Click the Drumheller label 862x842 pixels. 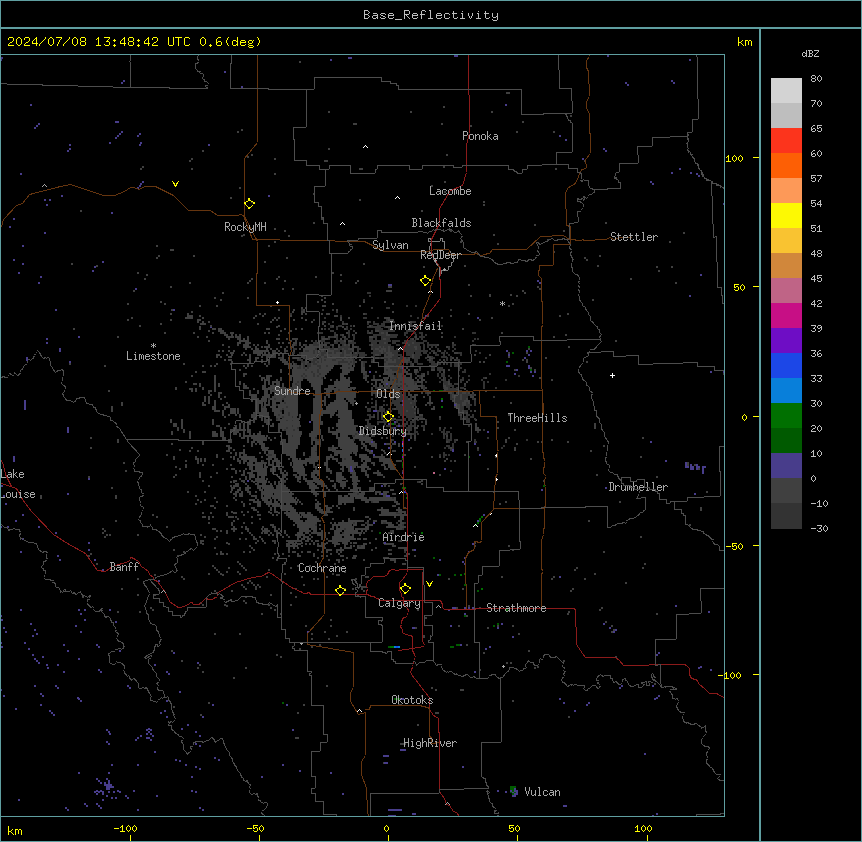pyautogui.click(x=638, y=487)
